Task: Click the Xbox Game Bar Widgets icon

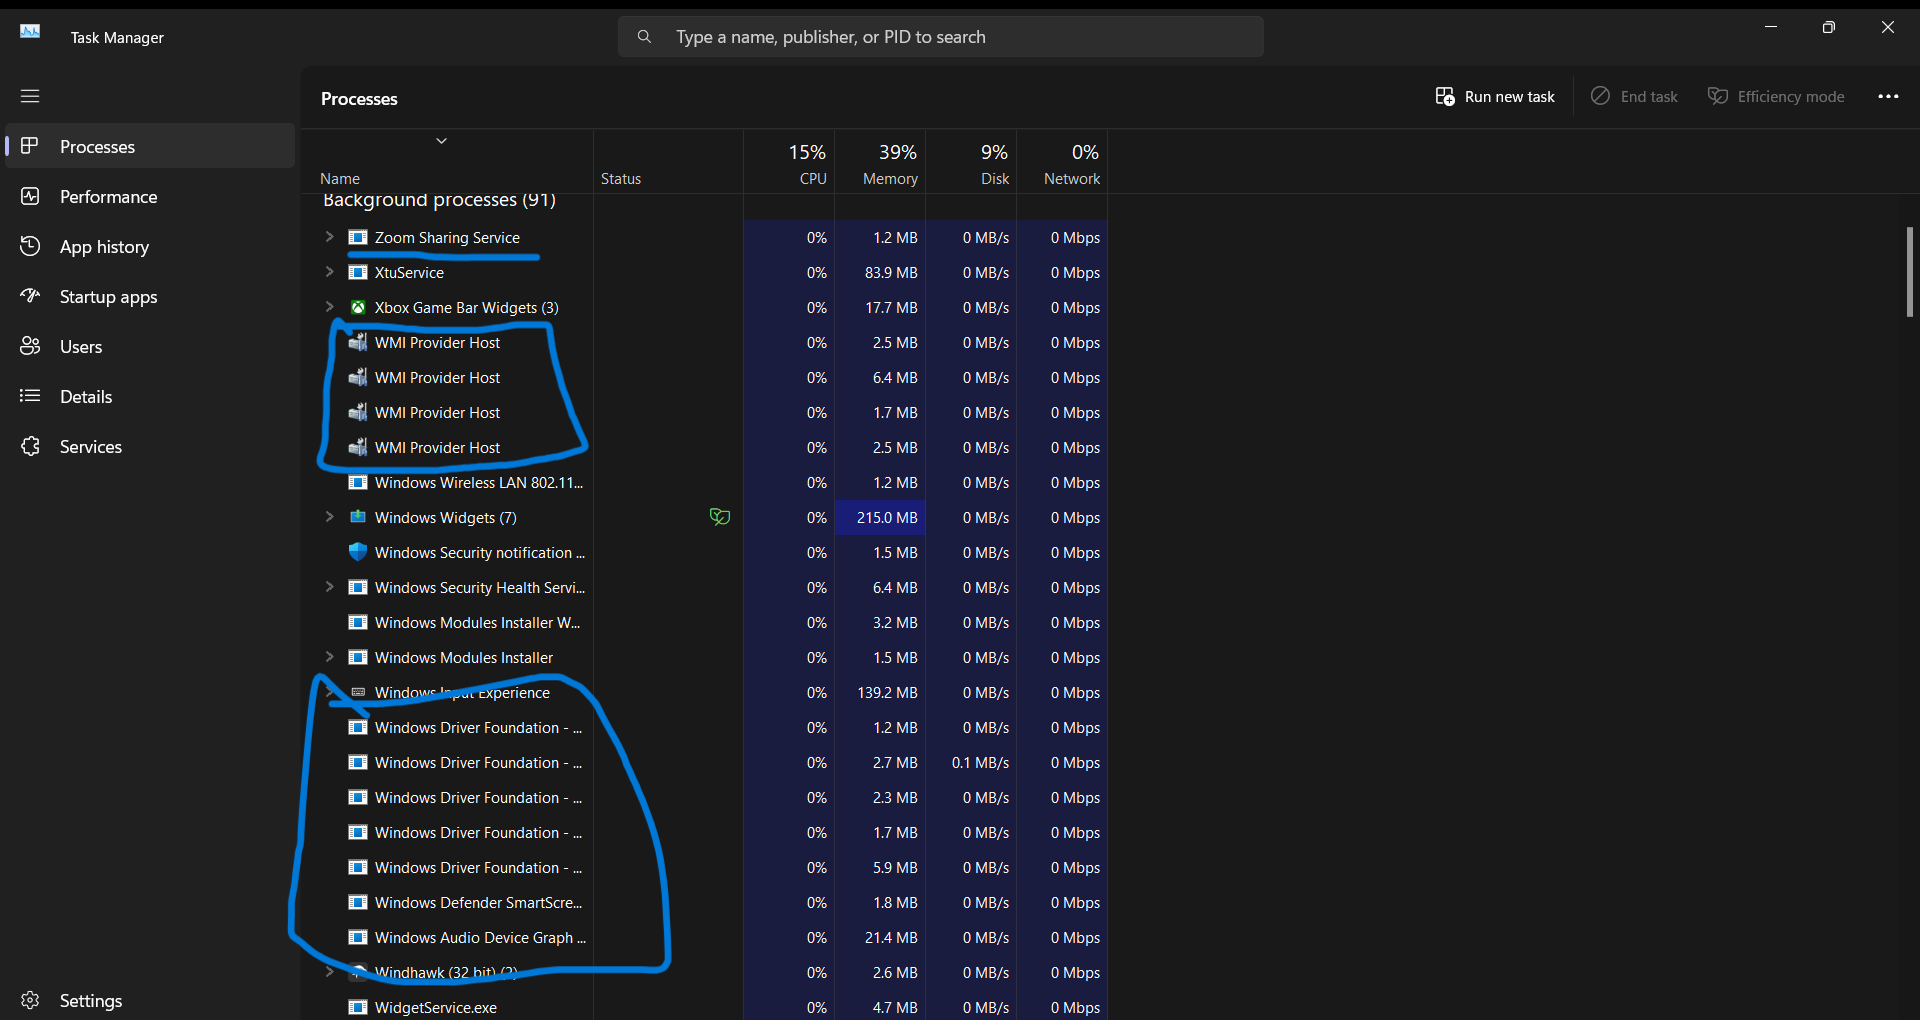Action: pos(358,307)
